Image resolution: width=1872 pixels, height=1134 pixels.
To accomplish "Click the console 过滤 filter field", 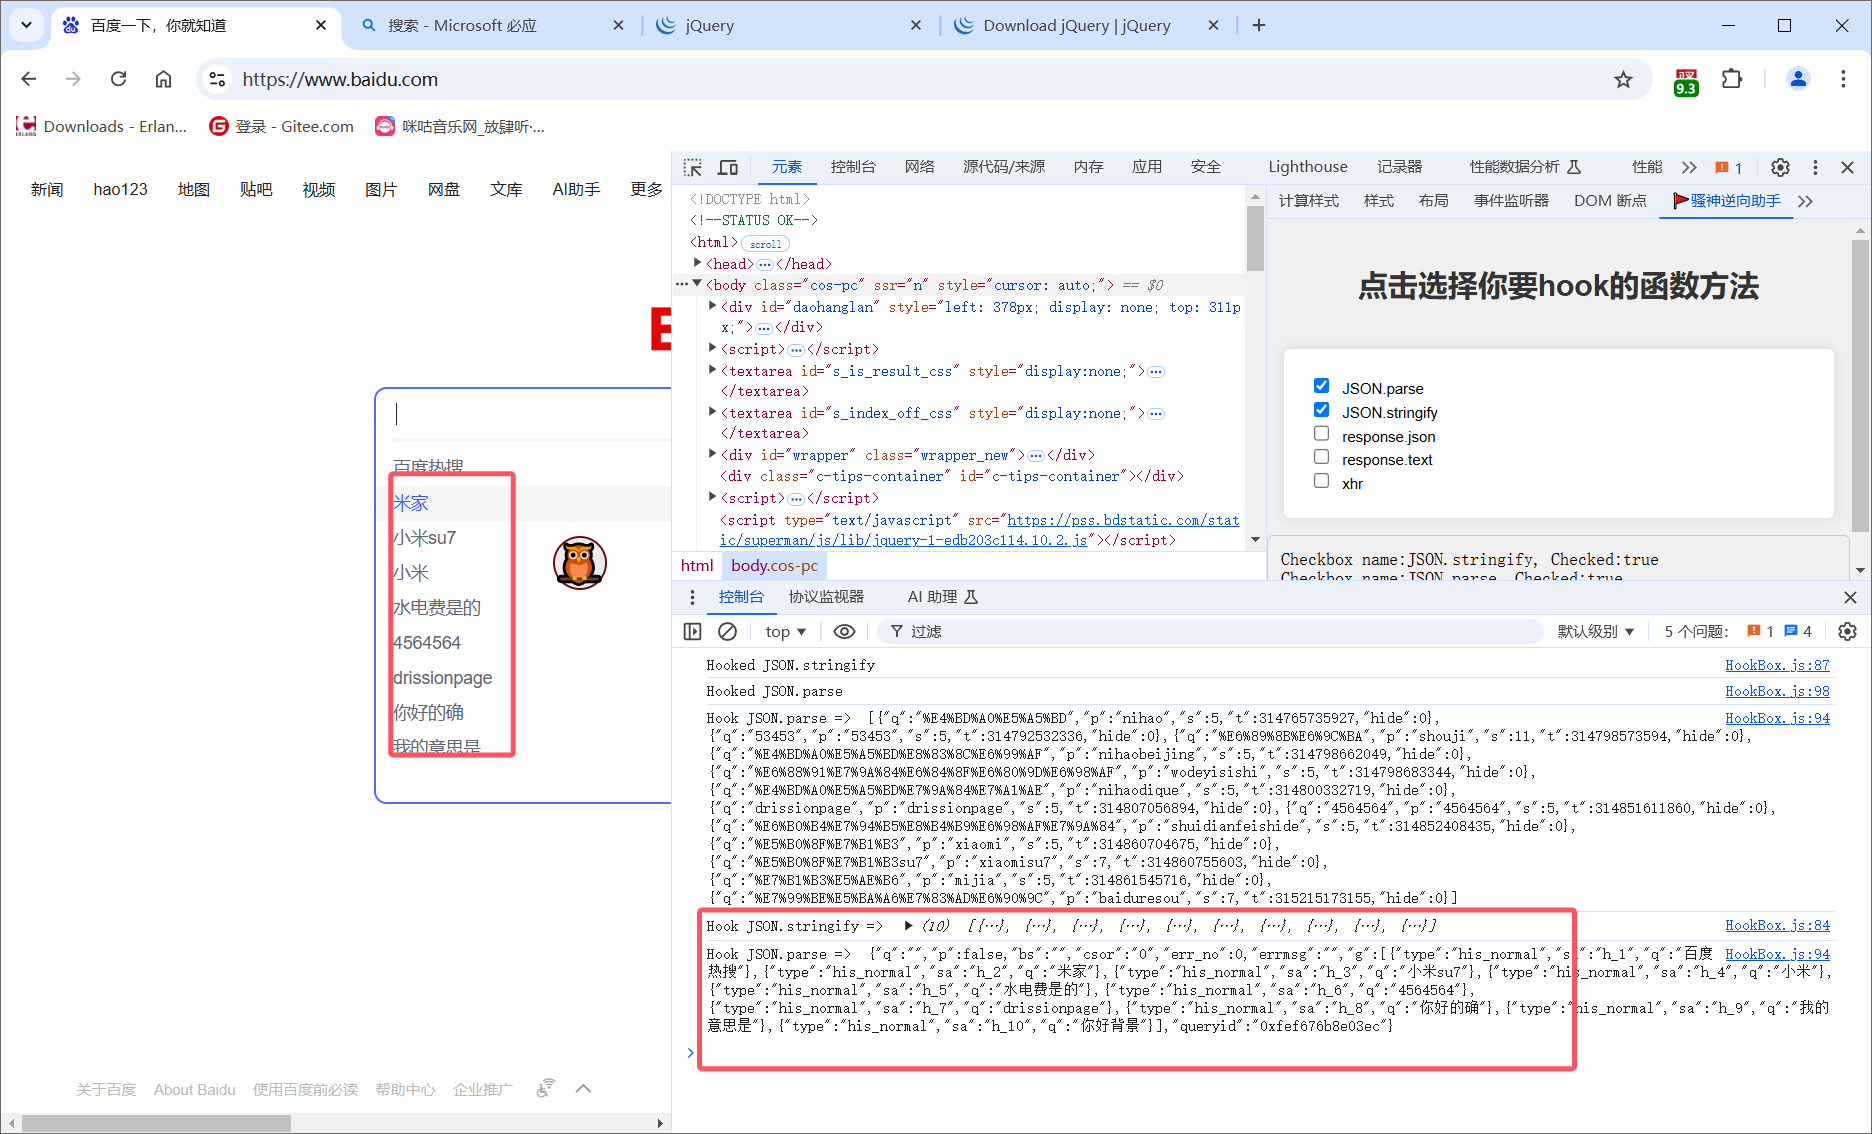I will (1210, 631).
